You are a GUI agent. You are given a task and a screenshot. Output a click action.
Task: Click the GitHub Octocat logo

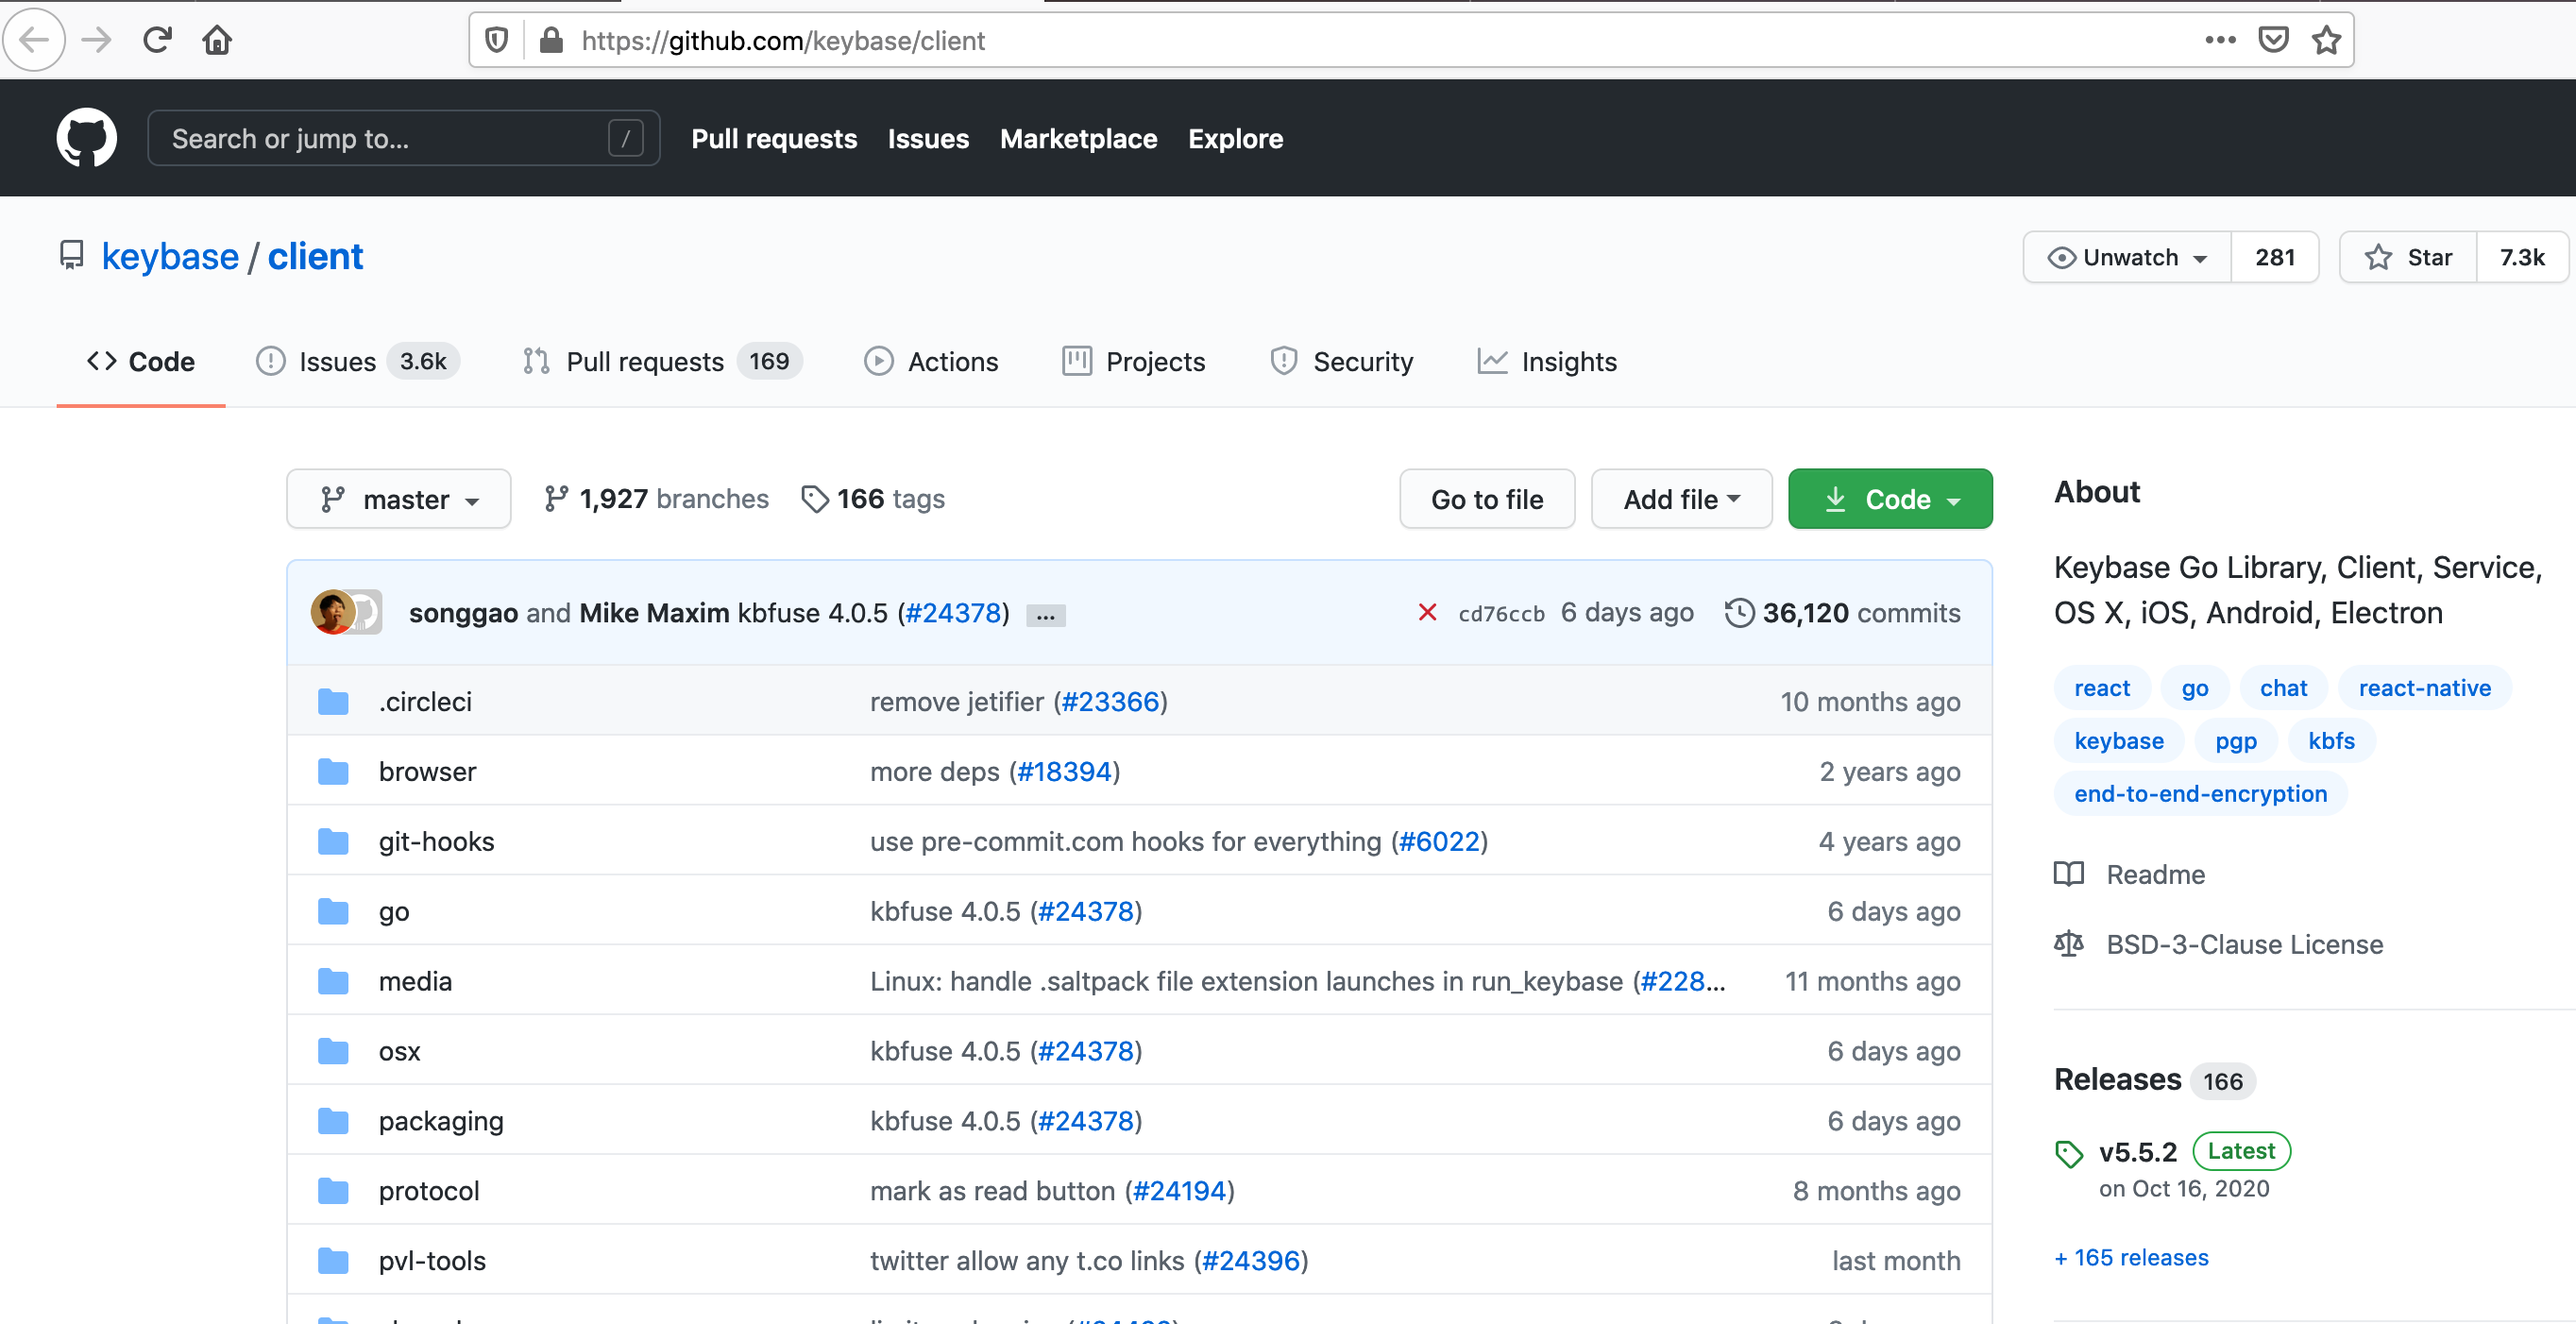coord(86,138)
